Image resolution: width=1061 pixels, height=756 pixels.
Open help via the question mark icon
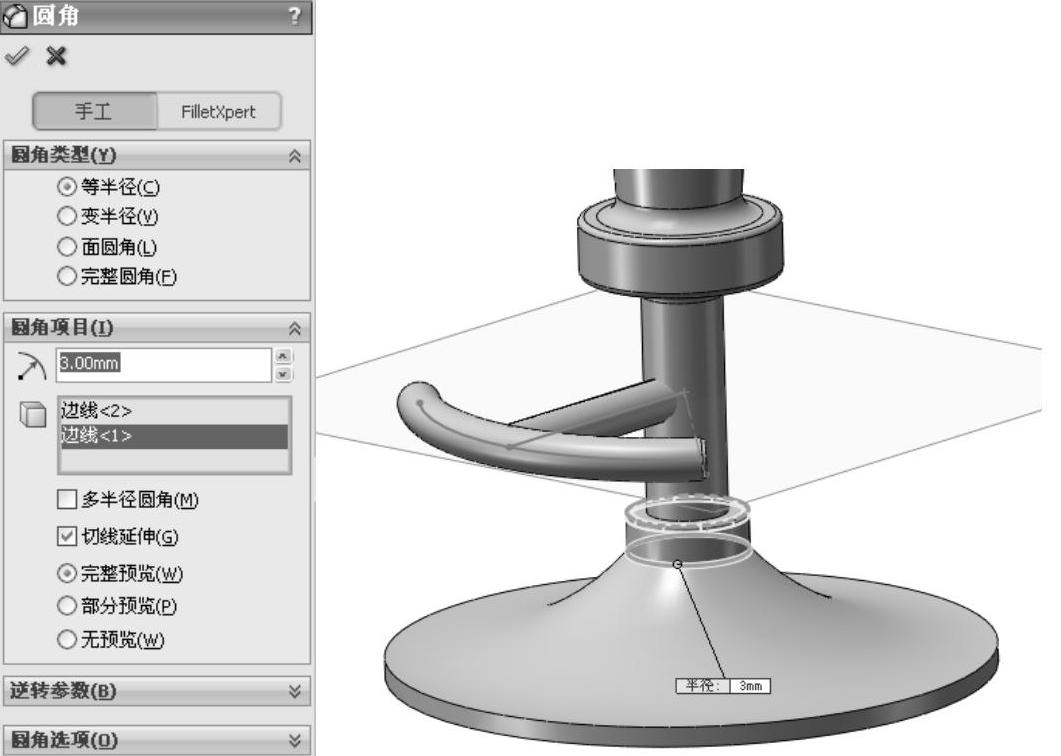pos(293,15)
